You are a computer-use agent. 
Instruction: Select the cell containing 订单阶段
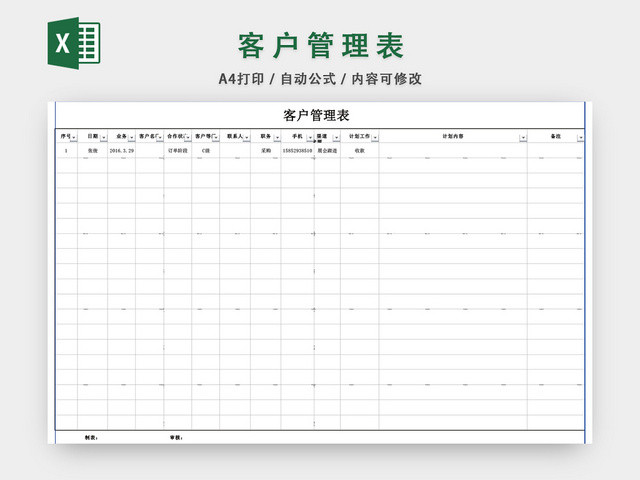(178, 151)
